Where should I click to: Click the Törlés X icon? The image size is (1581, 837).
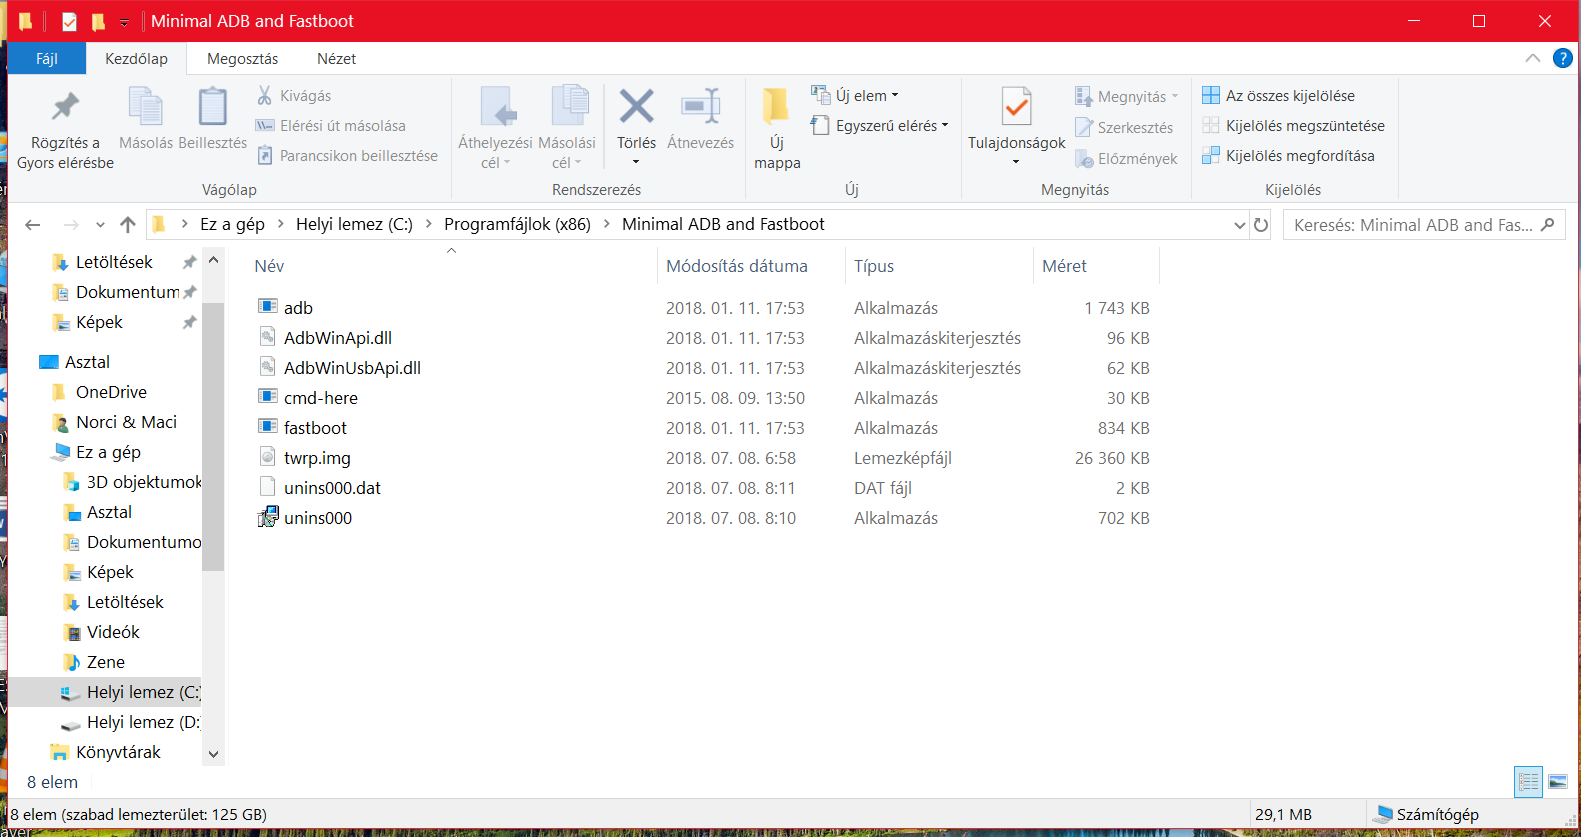[x=636, y=106]
